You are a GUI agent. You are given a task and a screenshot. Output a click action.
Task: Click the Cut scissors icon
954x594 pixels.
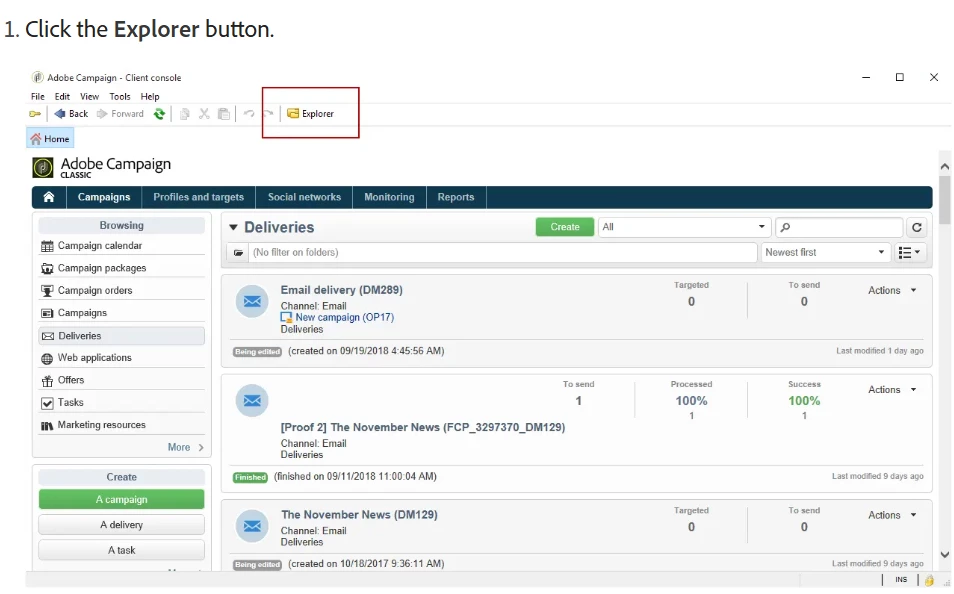click(204, 114)
